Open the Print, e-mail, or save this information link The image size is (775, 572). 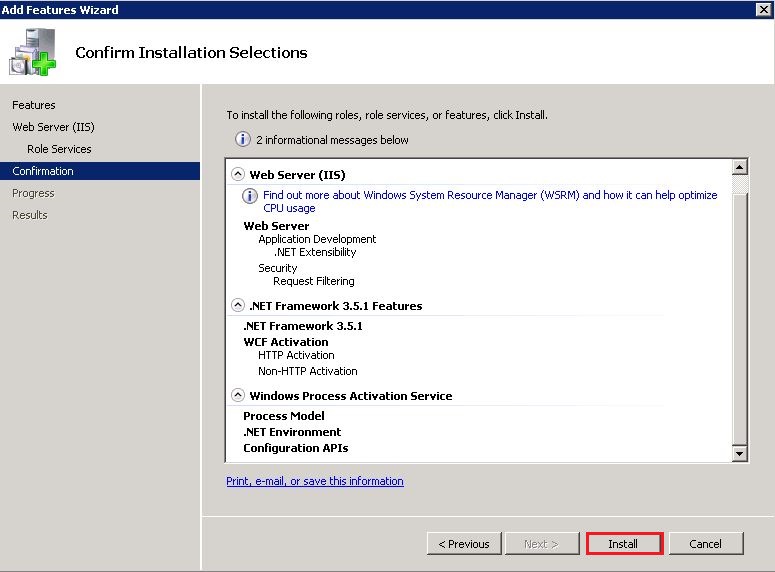(x=315, y=481)
